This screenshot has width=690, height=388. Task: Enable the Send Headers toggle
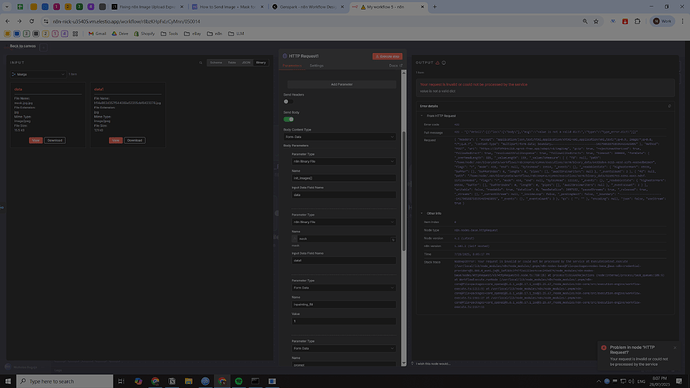[288, 102]
